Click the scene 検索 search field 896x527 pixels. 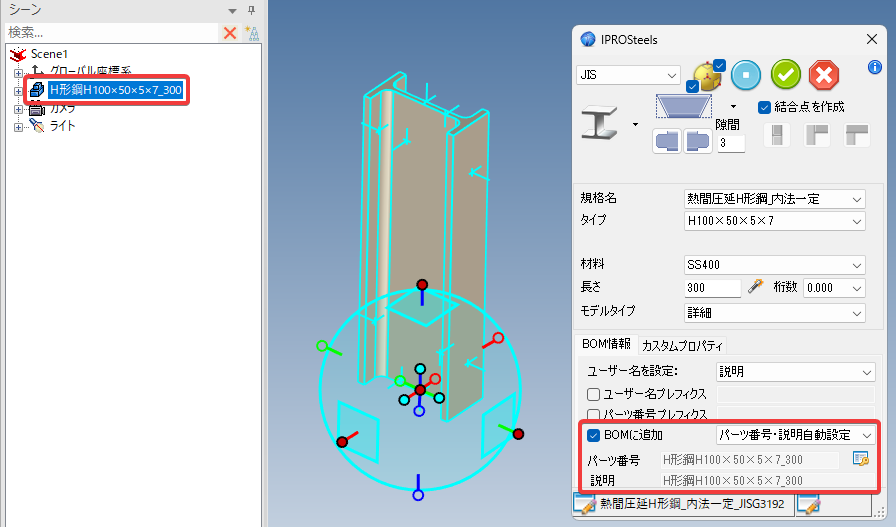tap(112, 33)
